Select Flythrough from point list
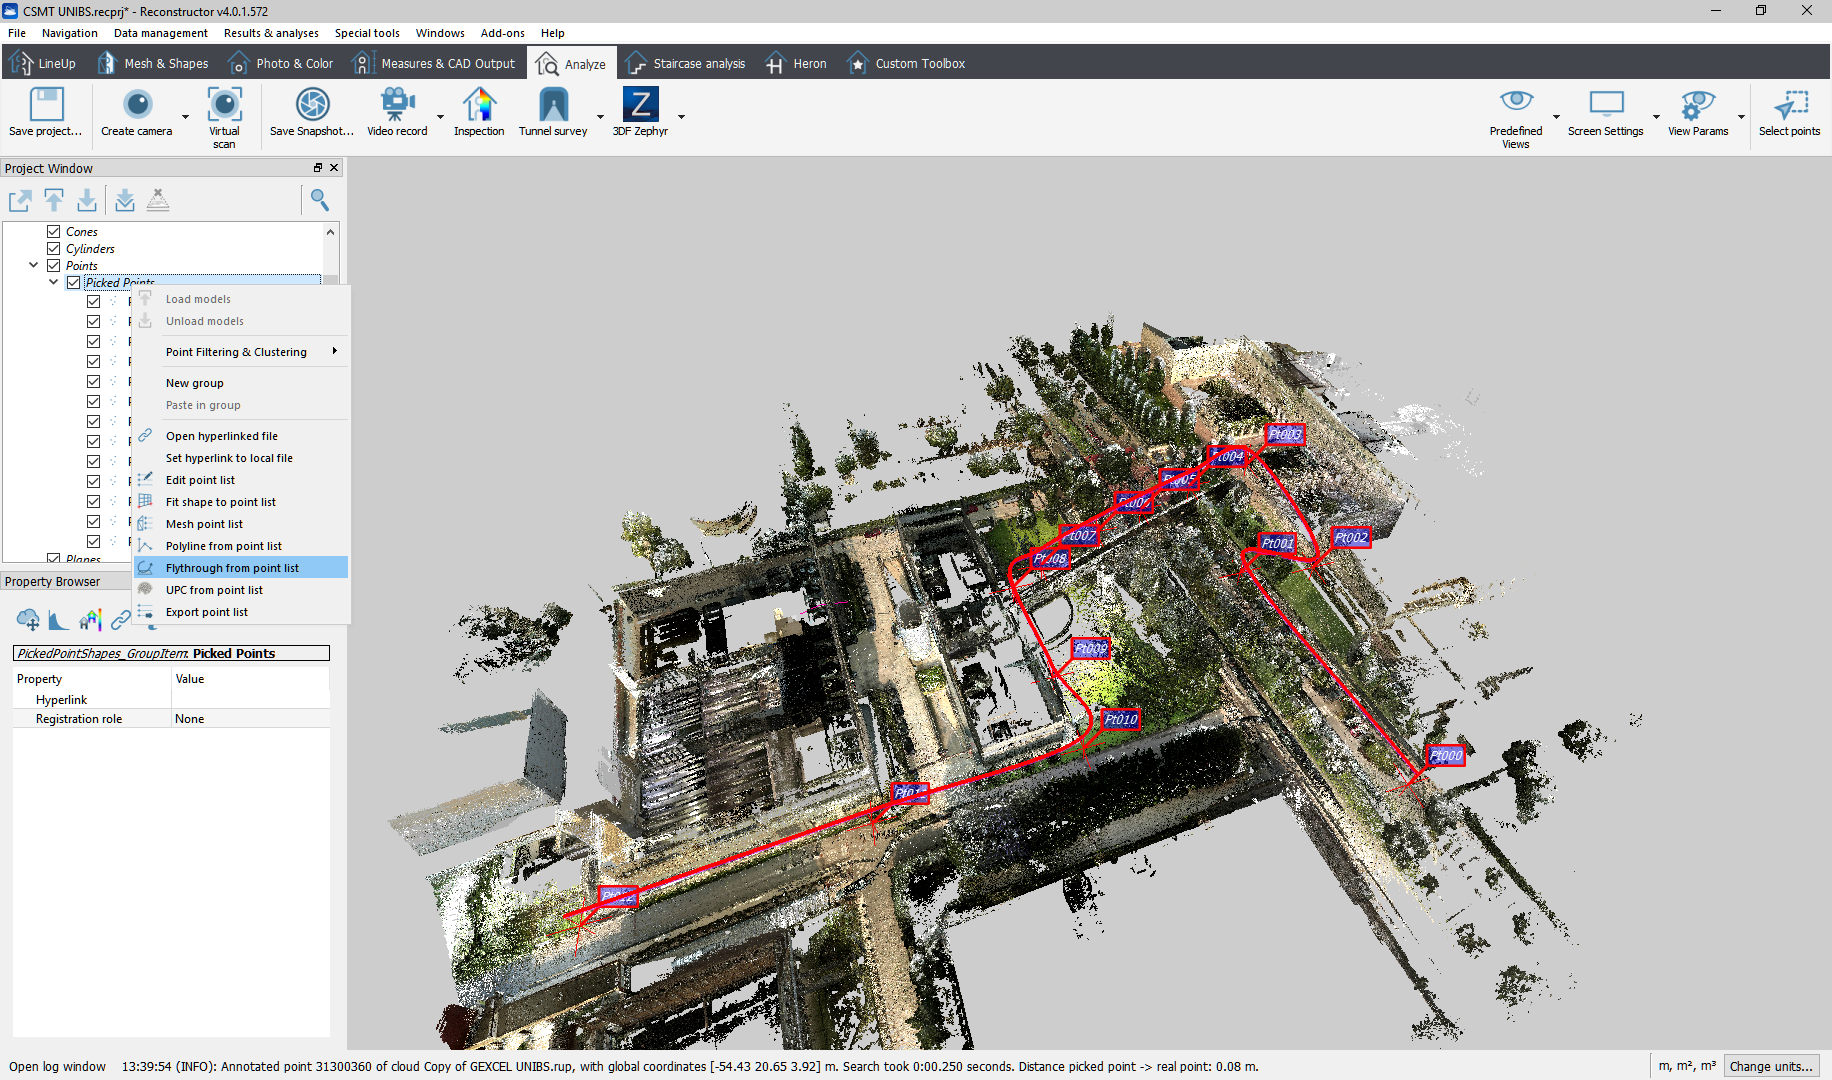Screen dimensions: 1832x1080 coord(232,568)
